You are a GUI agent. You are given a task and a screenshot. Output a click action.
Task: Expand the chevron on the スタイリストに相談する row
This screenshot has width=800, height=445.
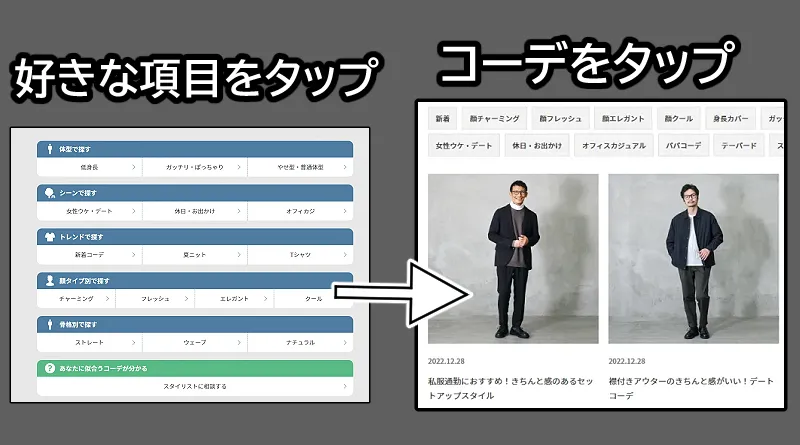coord(345,386)
